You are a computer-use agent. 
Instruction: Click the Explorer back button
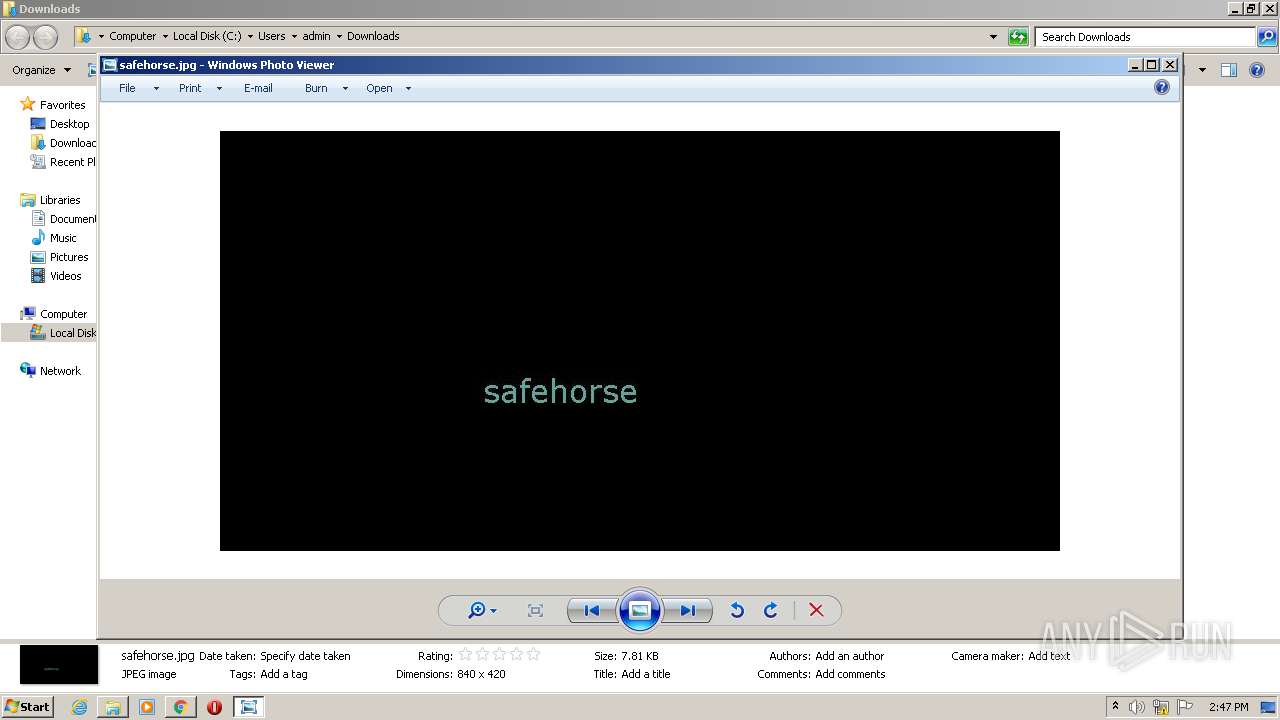click(18, 37)
